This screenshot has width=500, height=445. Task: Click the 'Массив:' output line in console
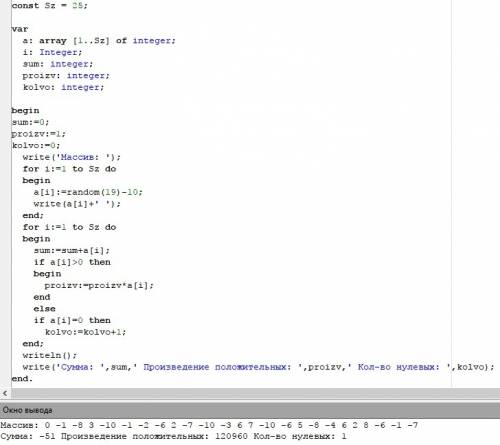click(209, 425)
